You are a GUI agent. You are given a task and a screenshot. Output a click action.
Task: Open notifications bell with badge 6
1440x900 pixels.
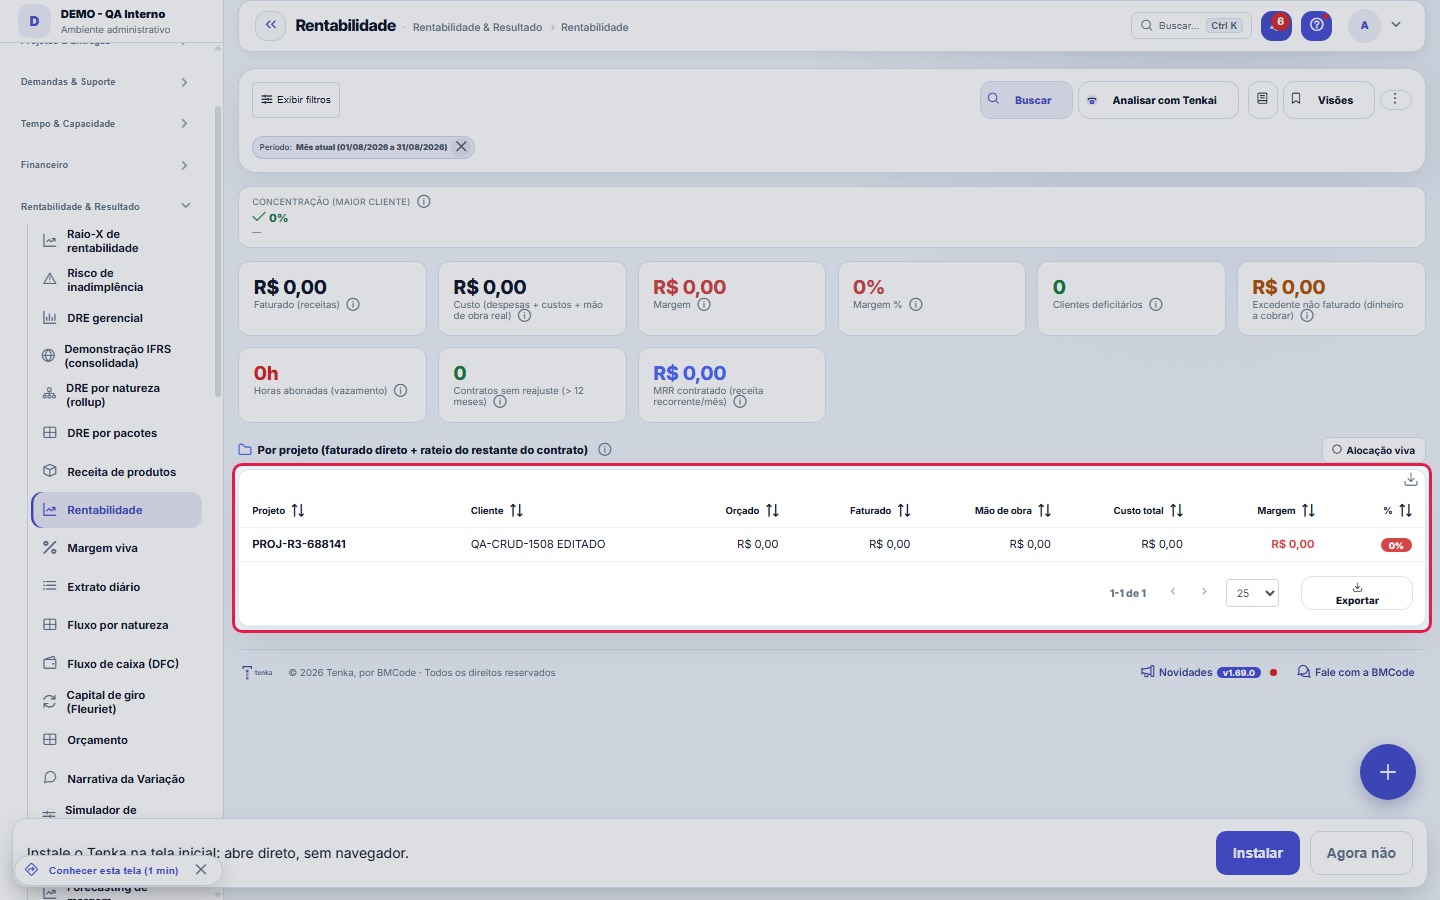point(1276,26)
